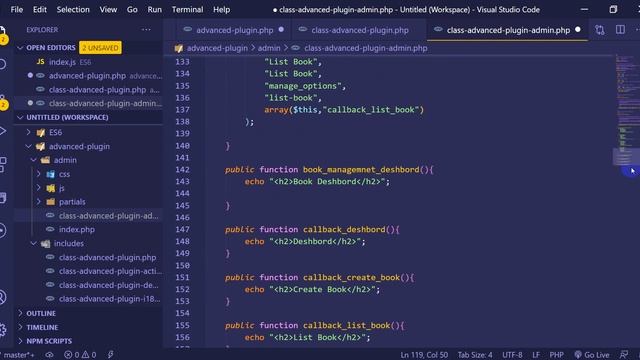Image resolution: width=640 pixels, height=360 pixels.
Task: Click Ln 119, Col 50 status
Action: point(424,355)
